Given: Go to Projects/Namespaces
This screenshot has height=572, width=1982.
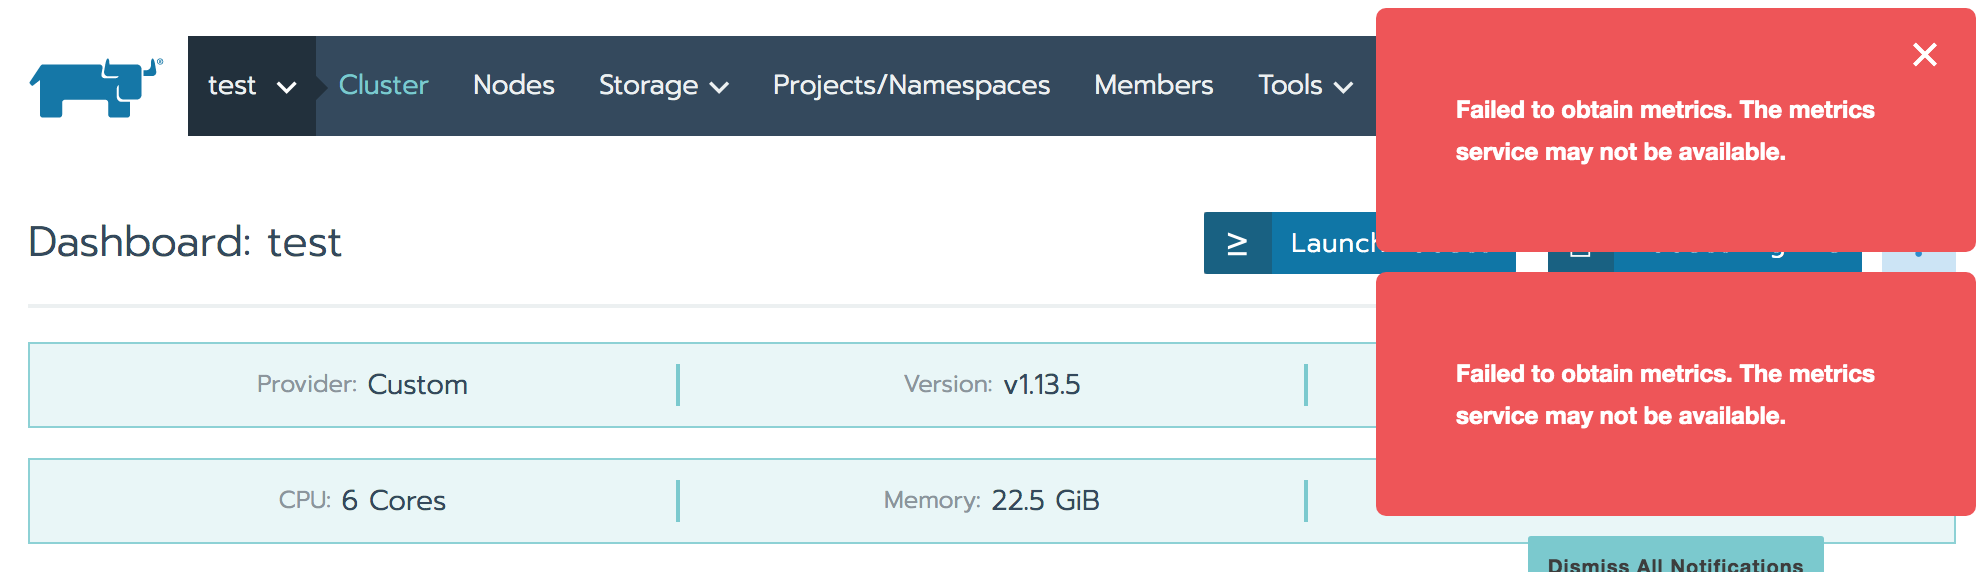Looking at the screenshot, I should (x=911, y=86).
